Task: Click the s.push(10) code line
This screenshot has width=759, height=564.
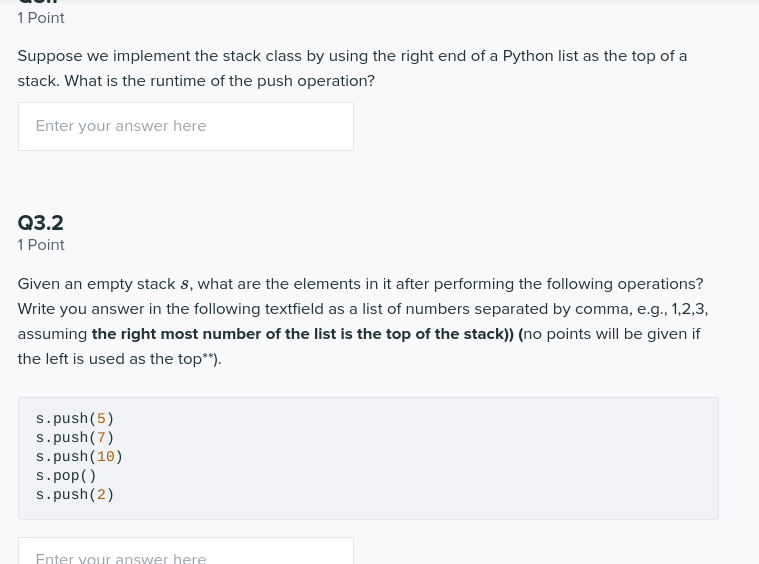Action: (79, 457)
